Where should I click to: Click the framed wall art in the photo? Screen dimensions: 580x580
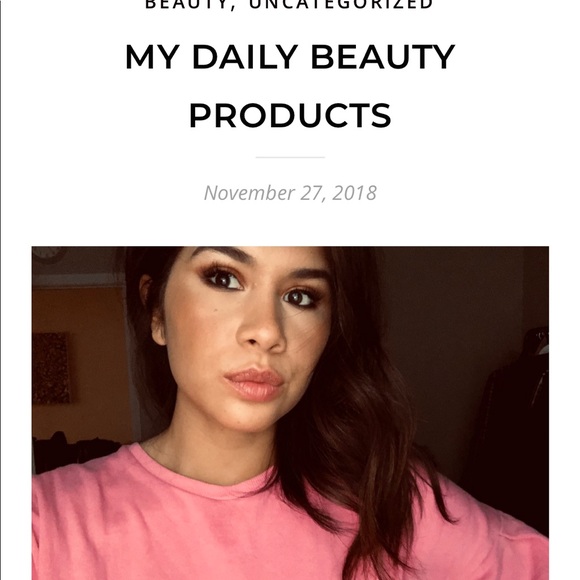(x=51, y=368)
